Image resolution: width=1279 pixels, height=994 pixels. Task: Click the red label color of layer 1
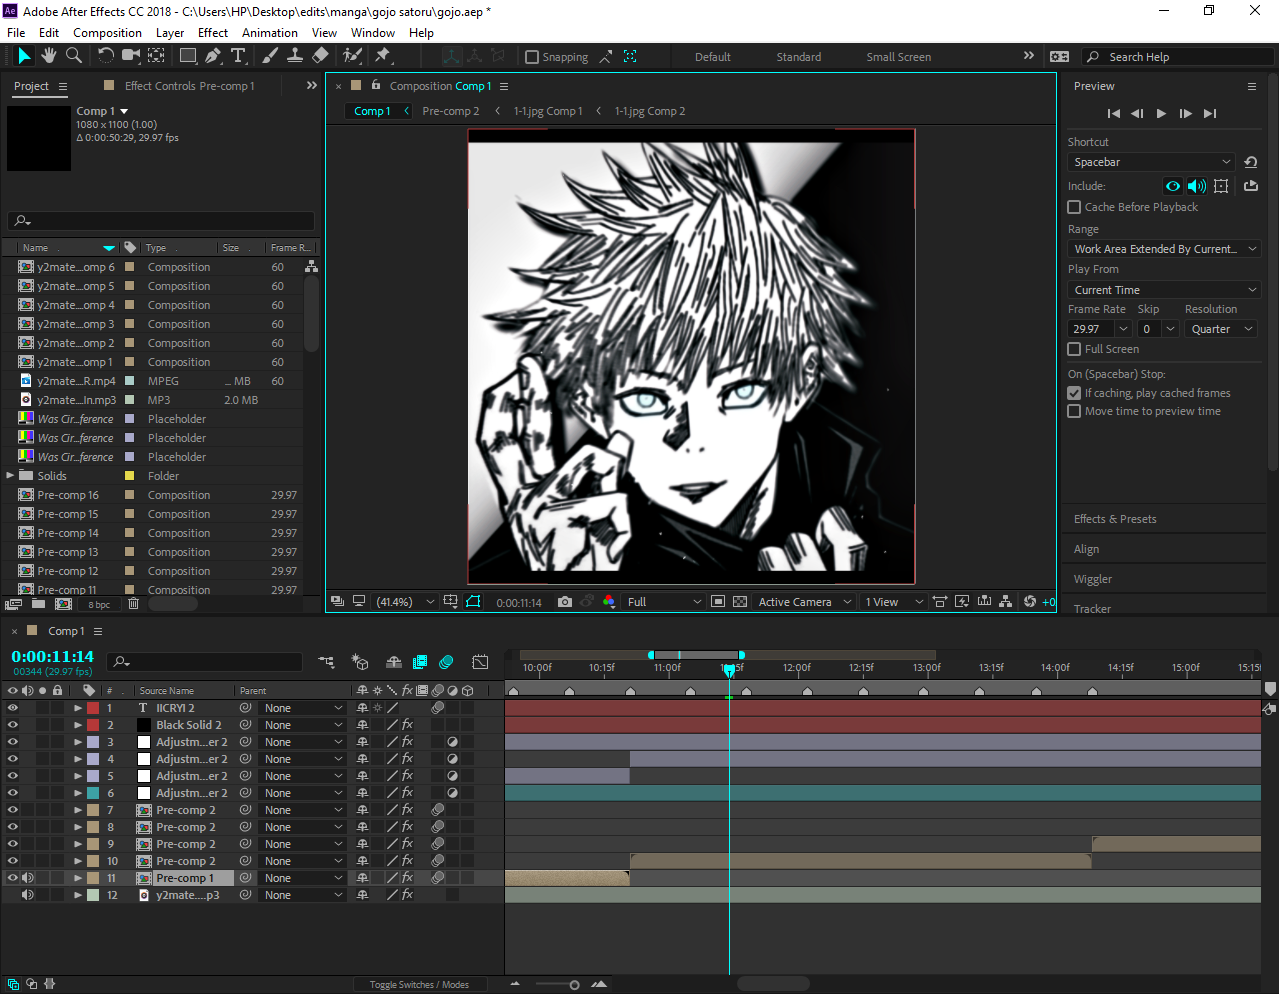point(93,708)
